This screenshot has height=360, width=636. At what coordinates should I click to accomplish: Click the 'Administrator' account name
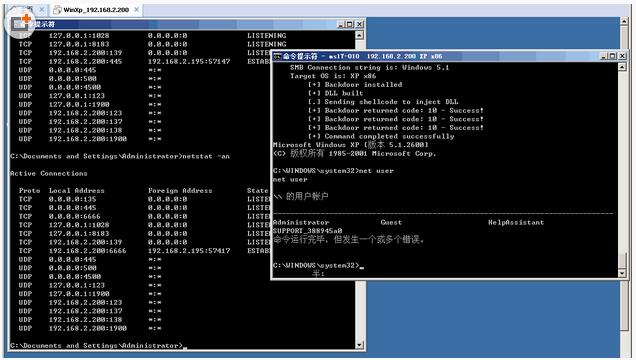point(301,222)
